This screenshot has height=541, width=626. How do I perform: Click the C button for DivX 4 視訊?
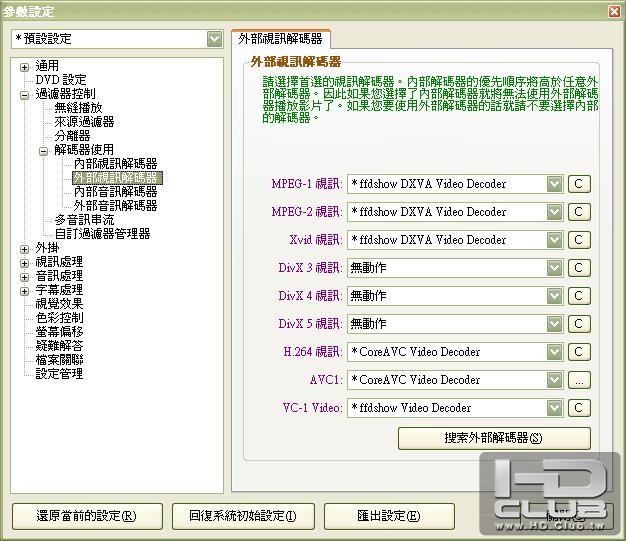pyautogui.click(x=579, y=296)
